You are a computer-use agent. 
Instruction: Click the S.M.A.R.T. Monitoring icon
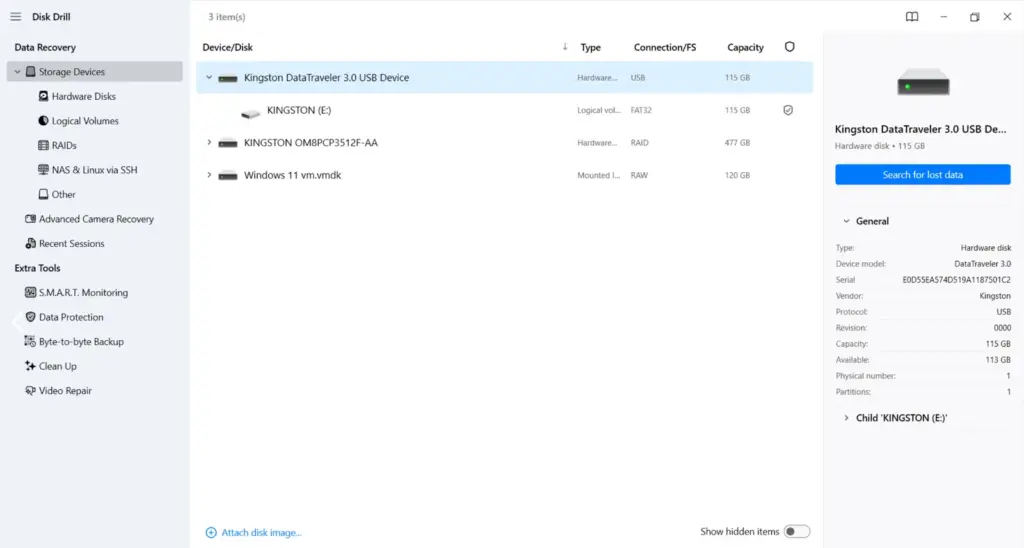pos(30,293)
